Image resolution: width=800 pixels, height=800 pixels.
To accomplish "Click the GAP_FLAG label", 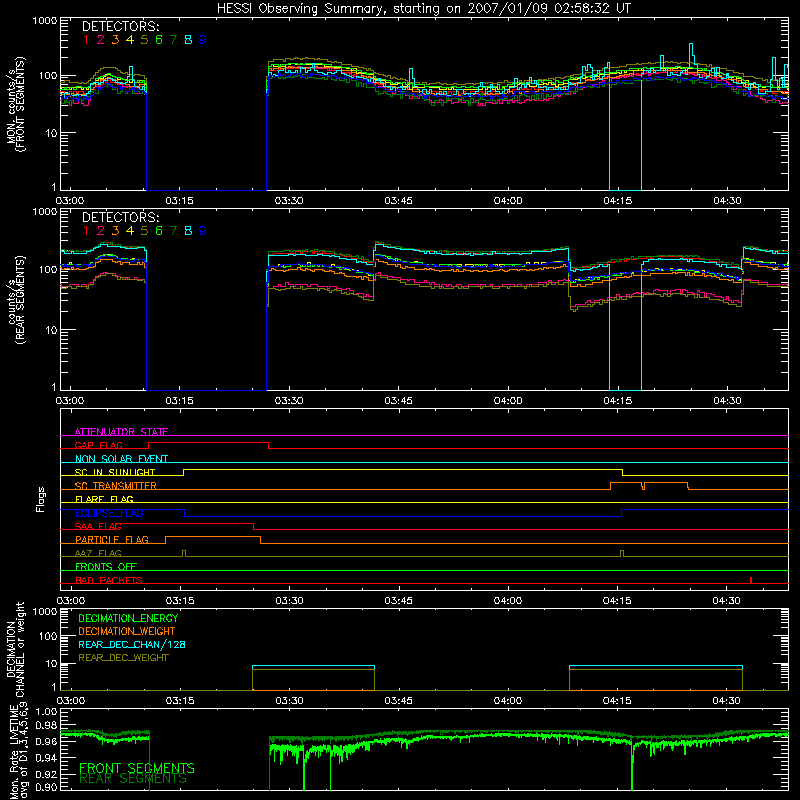I will point(99,445).
